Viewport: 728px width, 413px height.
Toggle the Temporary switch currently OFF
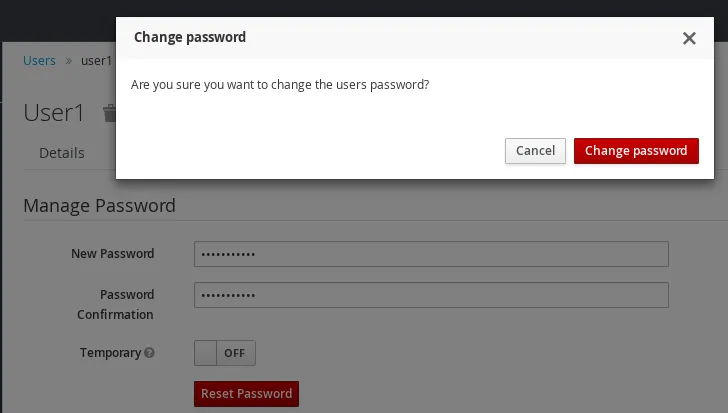click(x=225, y=353)
